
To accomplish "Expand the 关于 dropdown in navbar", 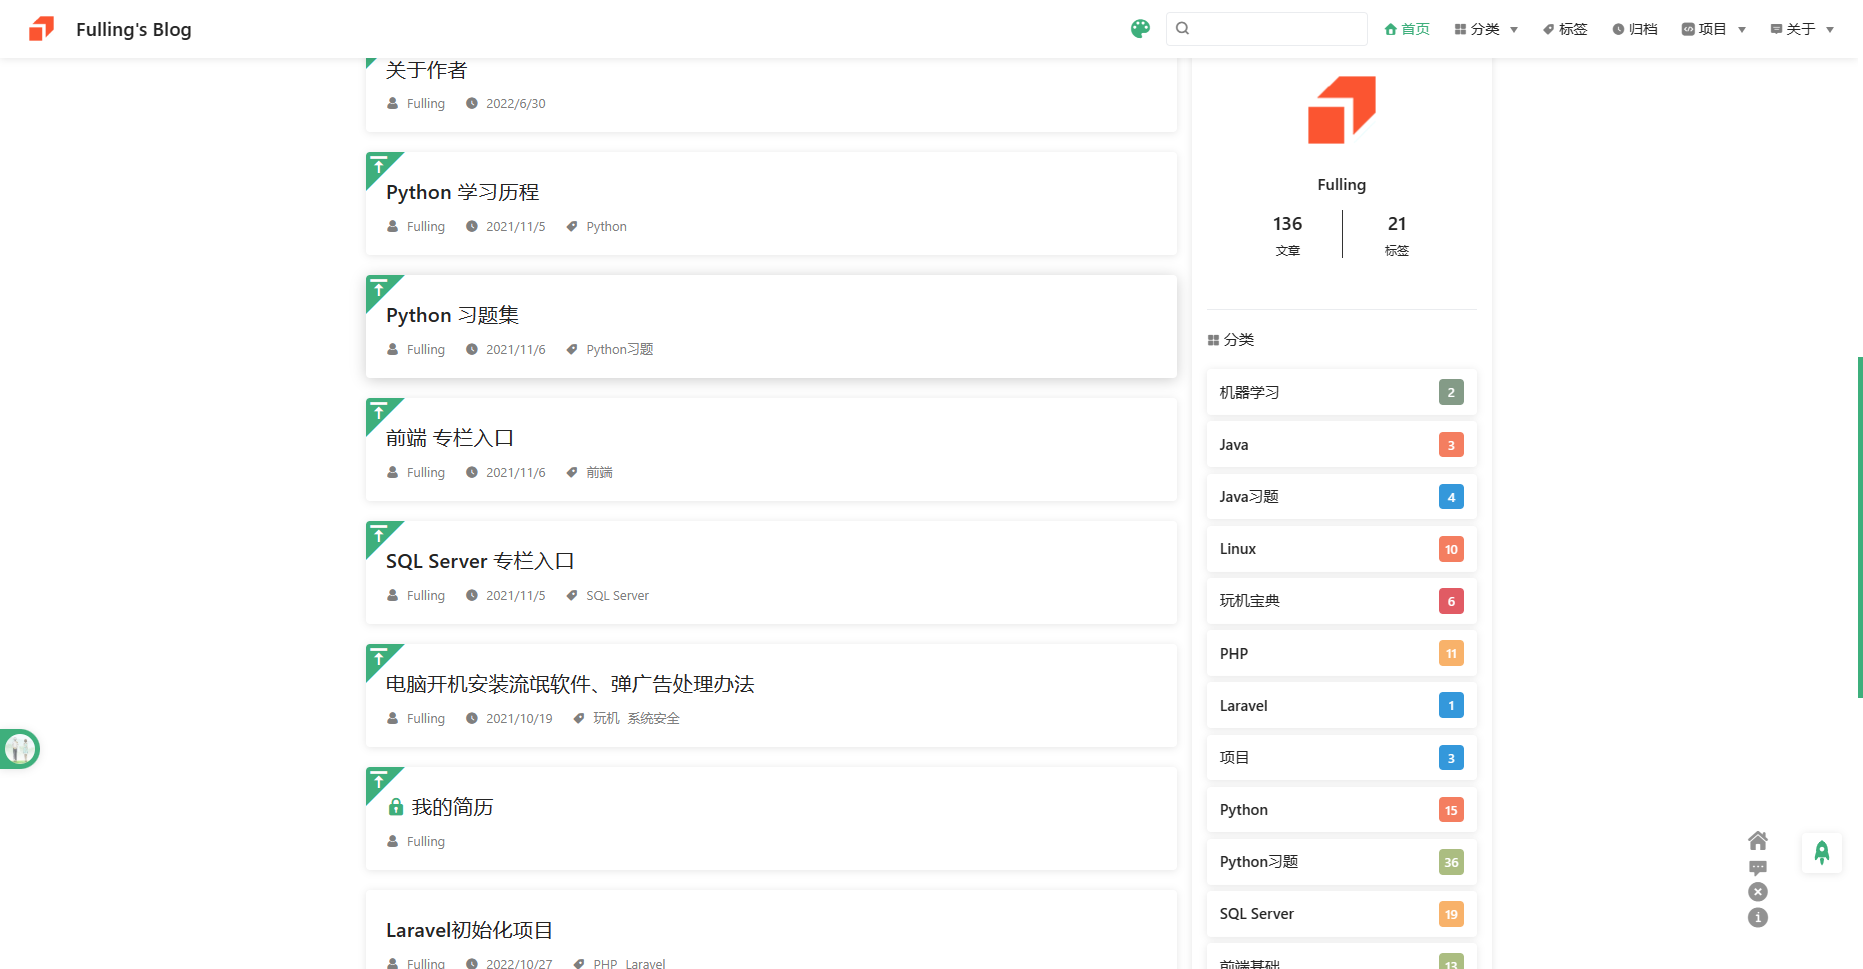I will click(1802, 29).
